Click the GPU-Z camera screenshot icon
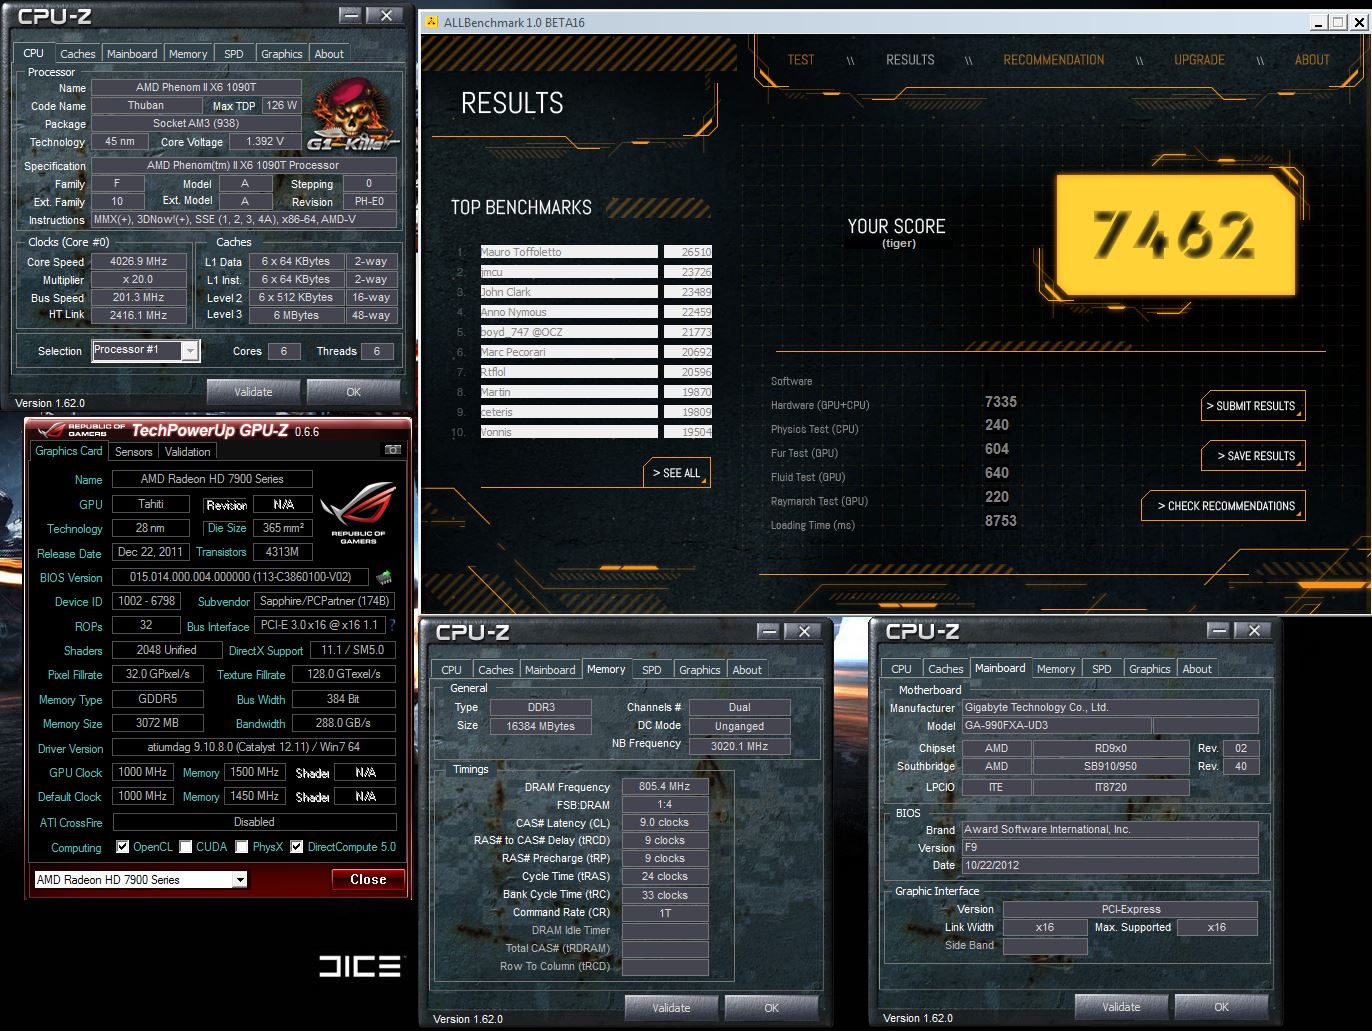This screenshot has width=1372, height=1031. [393, 450]
